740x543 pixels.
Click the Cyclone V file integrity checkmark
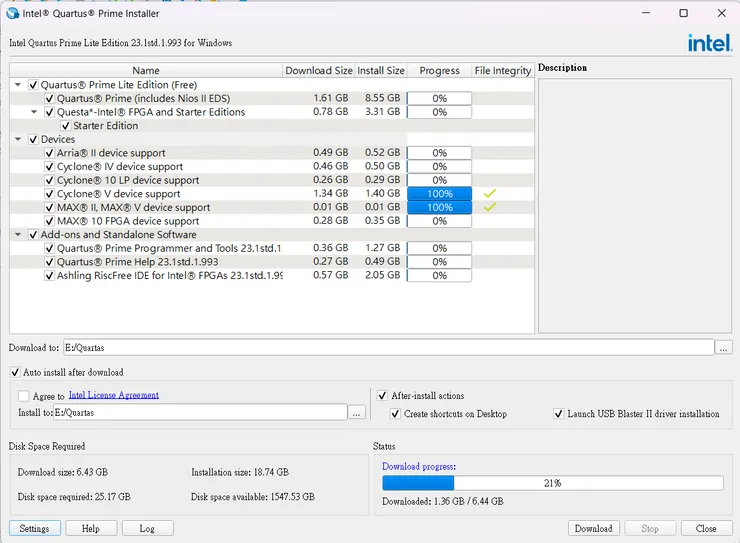490,193
